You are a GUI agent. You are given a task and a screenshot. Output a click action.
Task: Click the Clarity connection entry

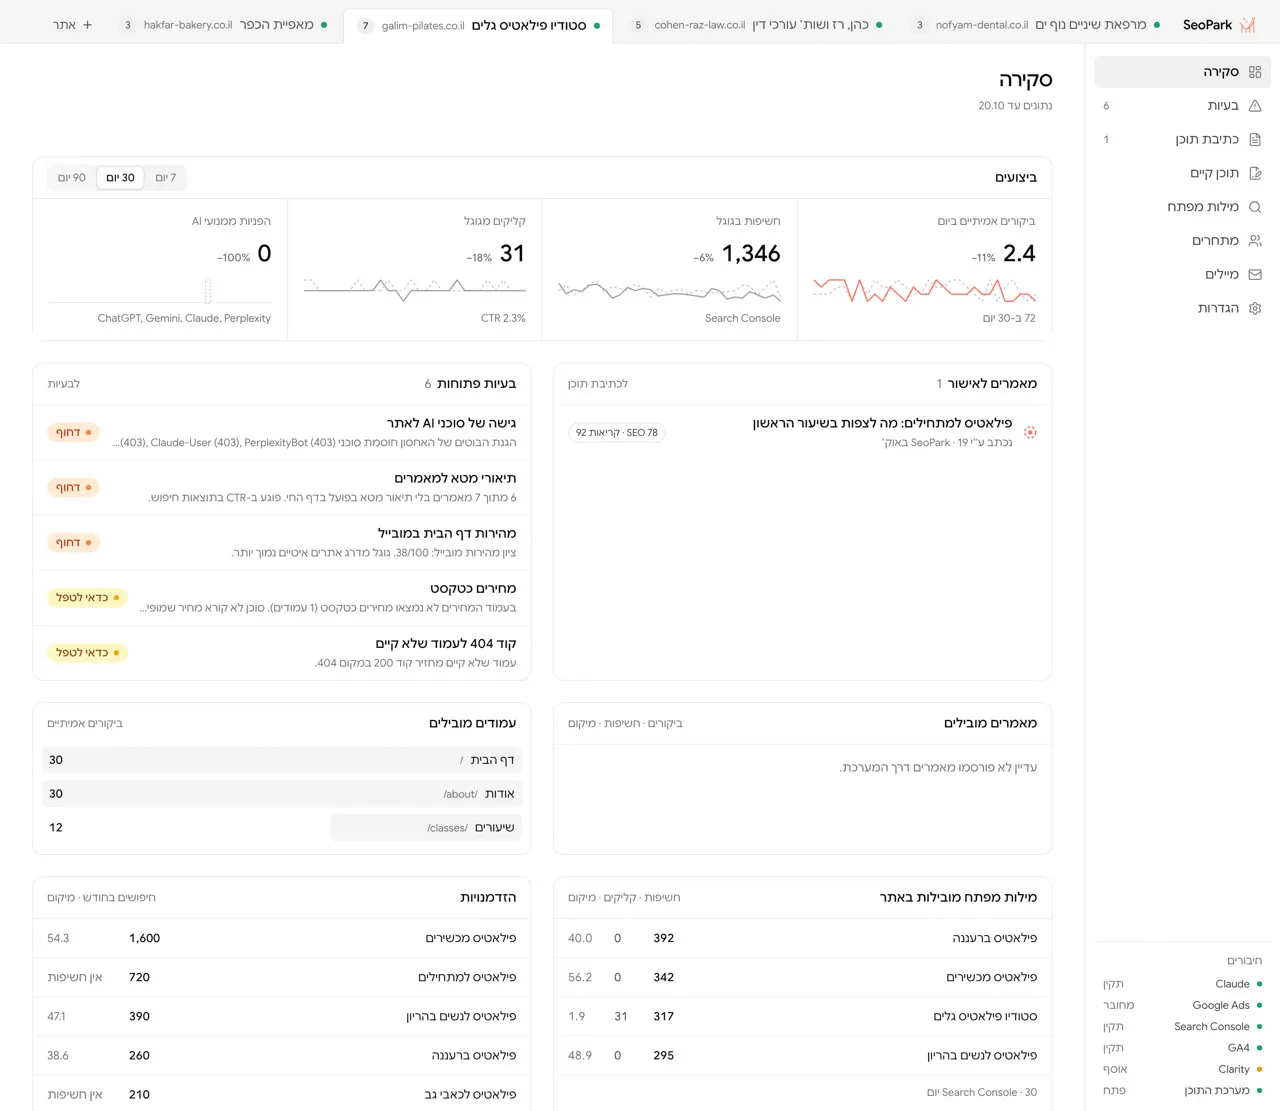pyautogui.click(x=1182, y=1069)
